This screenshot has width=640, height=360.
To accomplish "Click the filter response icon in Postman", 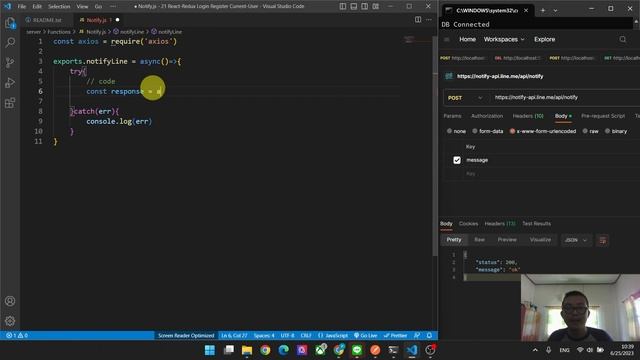I will click(603, 240).
